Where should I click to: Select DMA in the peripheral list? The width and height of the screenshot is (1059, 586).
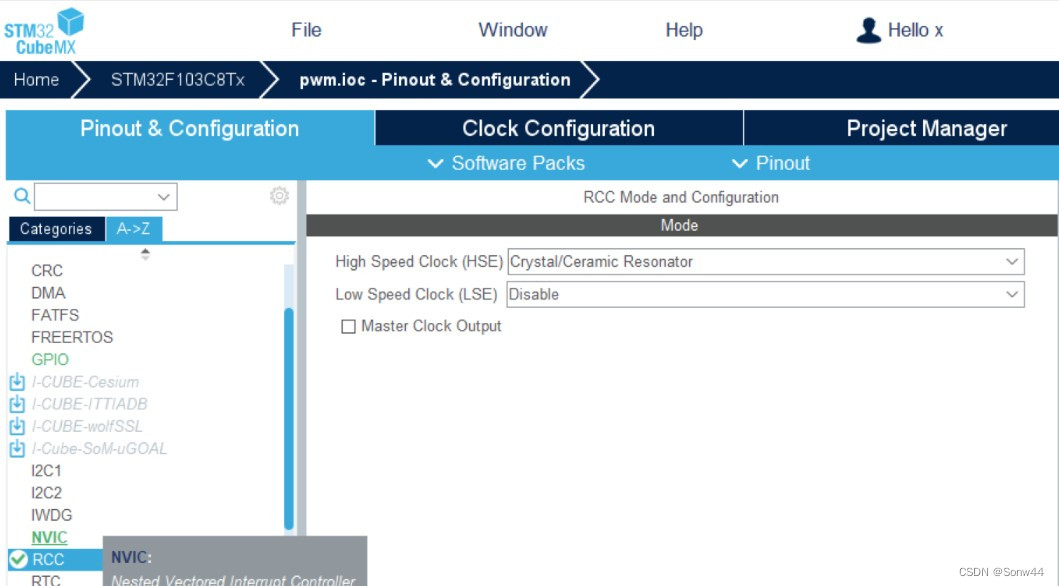pos(48,293)
